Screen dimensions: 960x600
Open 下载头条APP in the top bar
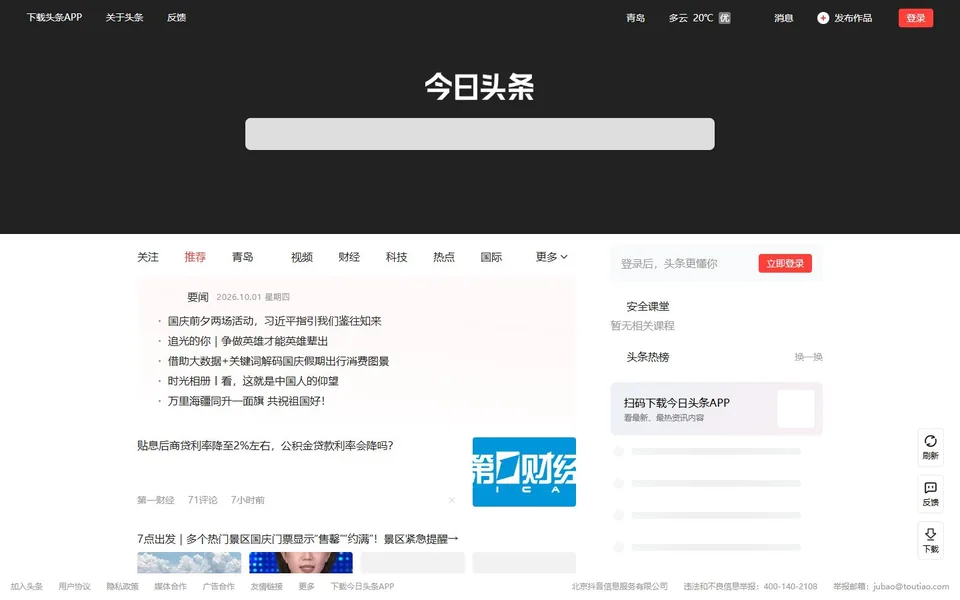(54, 17)
